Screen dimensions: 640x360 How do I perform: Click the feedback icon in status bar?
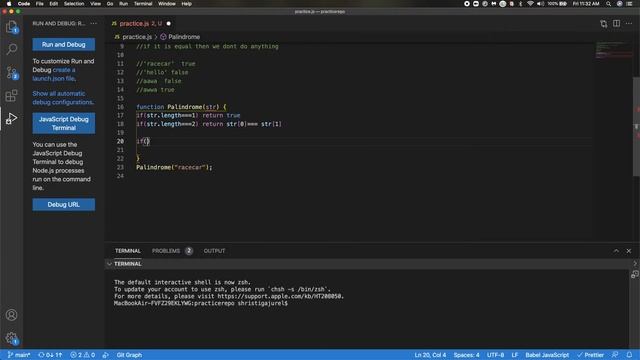pyautogui.click(x=615, y=355)
